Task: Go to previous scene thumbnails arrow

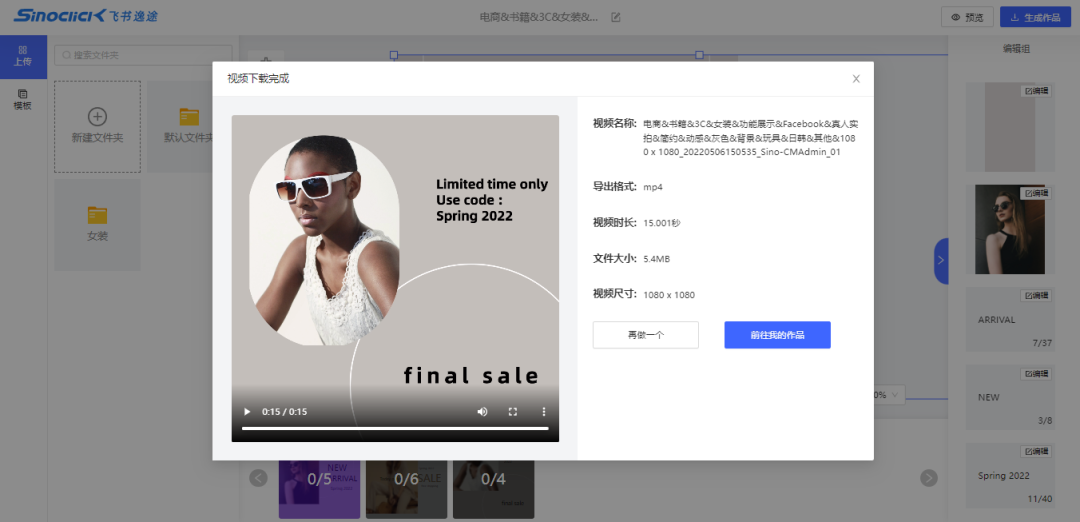Action: click(258, 478)
